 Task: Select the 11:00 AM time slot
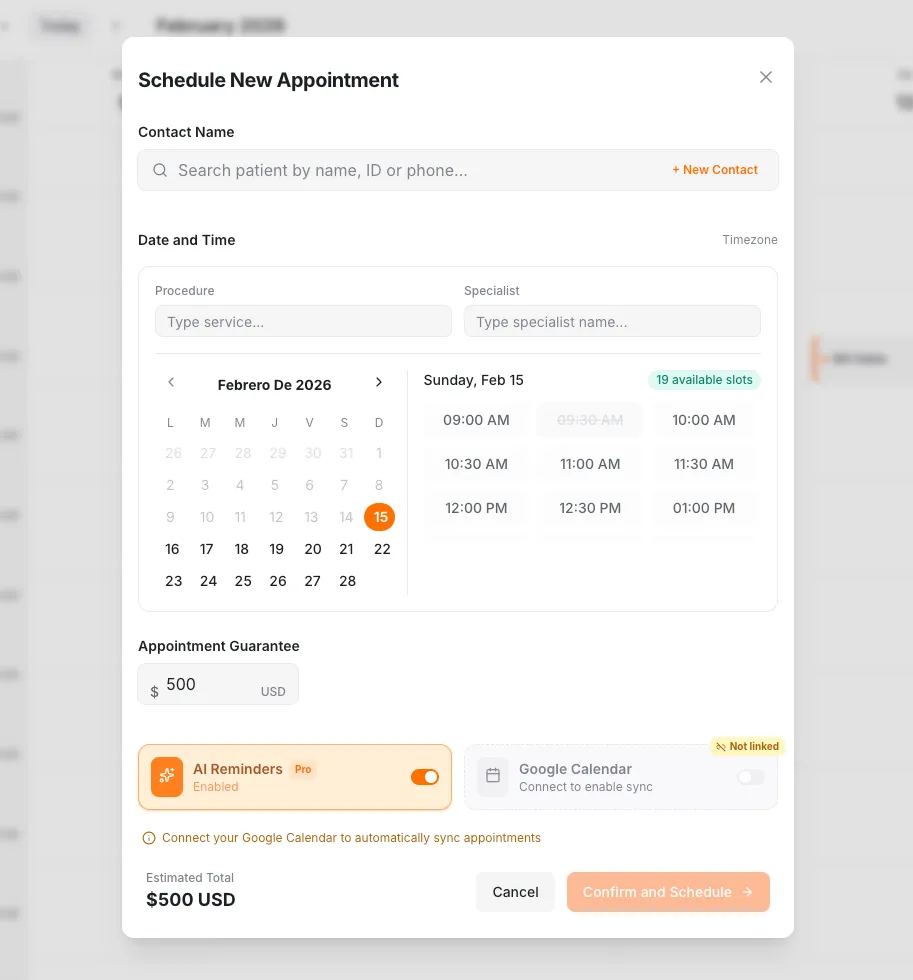[590, 464]
